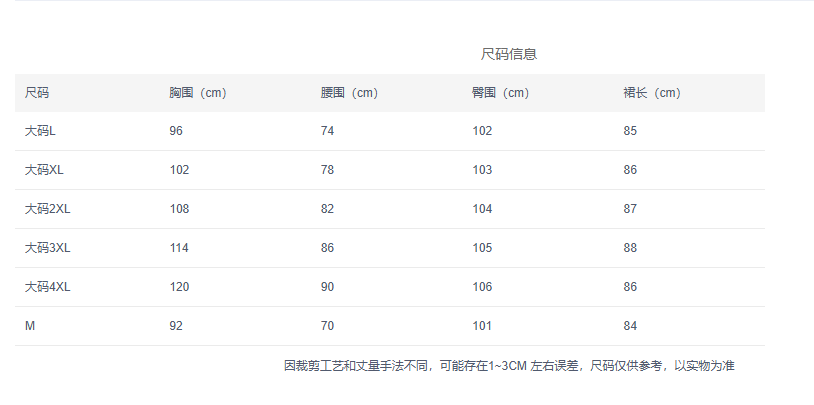This screenshot has height=405, width=814.
Task: Select the 大码XL size row label
Action: pos(44,170)
